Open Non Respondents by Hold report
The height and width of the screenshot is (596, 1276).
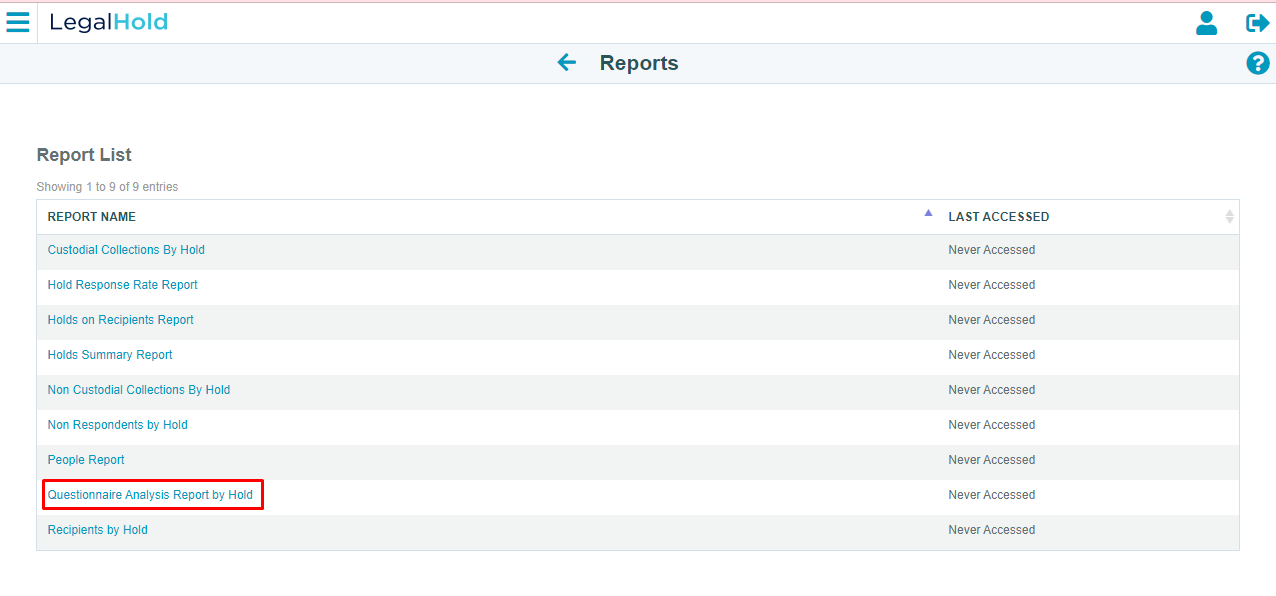[118, 425]
